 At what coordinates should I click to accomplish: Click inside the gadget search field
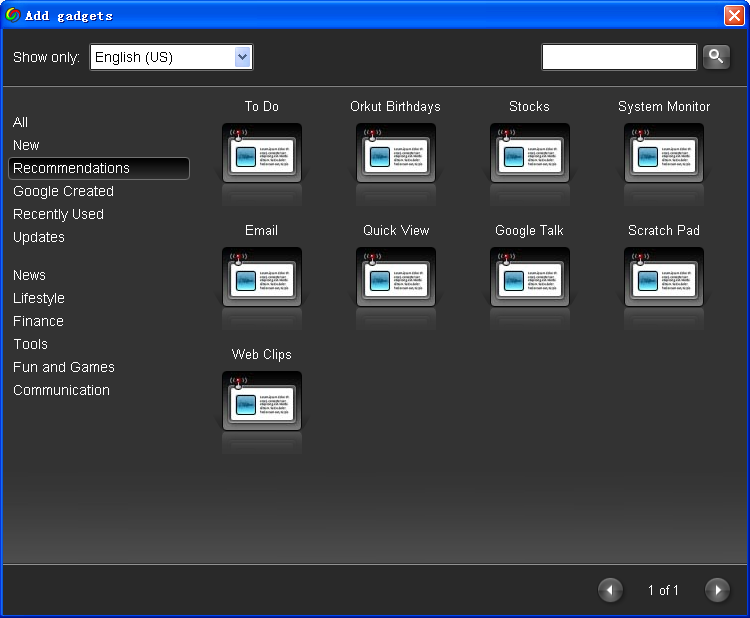pos(619,57)
